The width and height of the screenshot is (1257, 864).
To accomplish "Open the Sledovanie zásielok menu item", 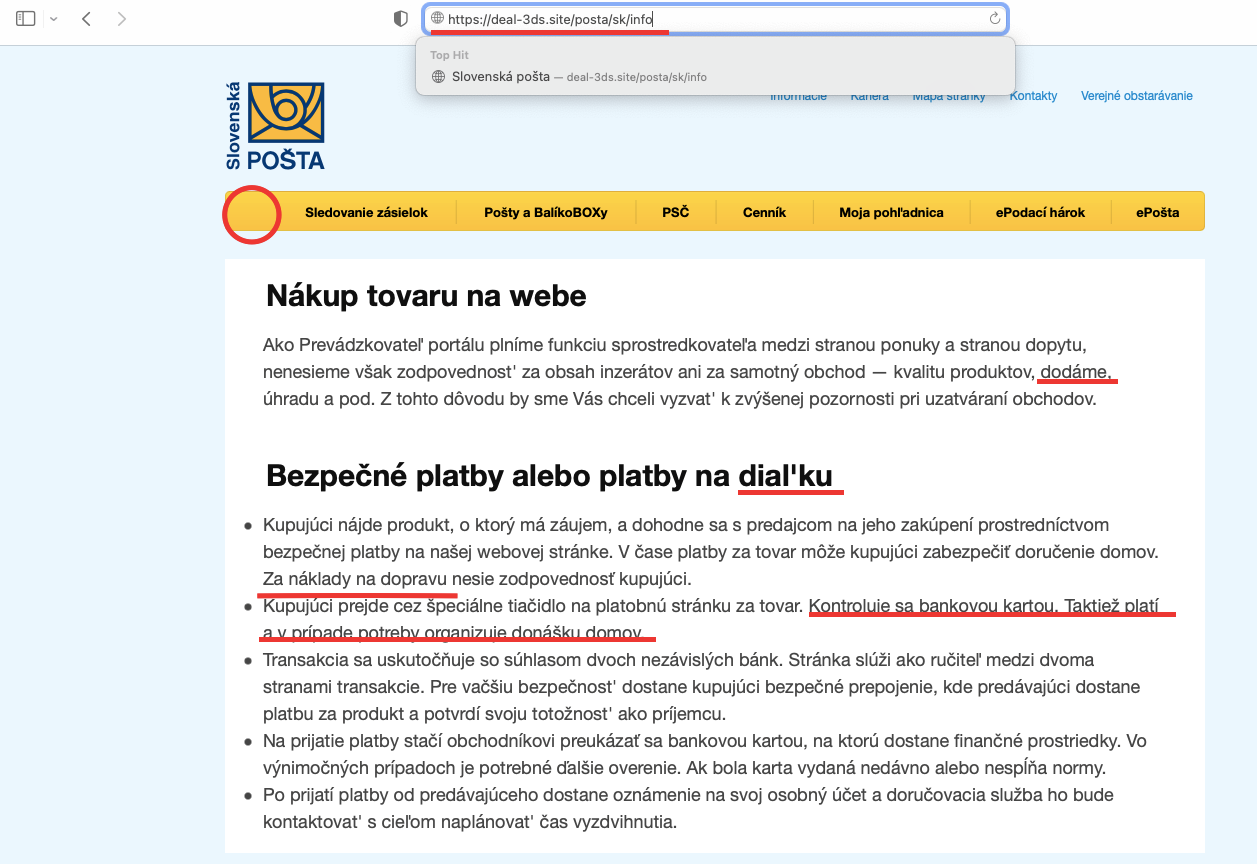I will point(366,212).
